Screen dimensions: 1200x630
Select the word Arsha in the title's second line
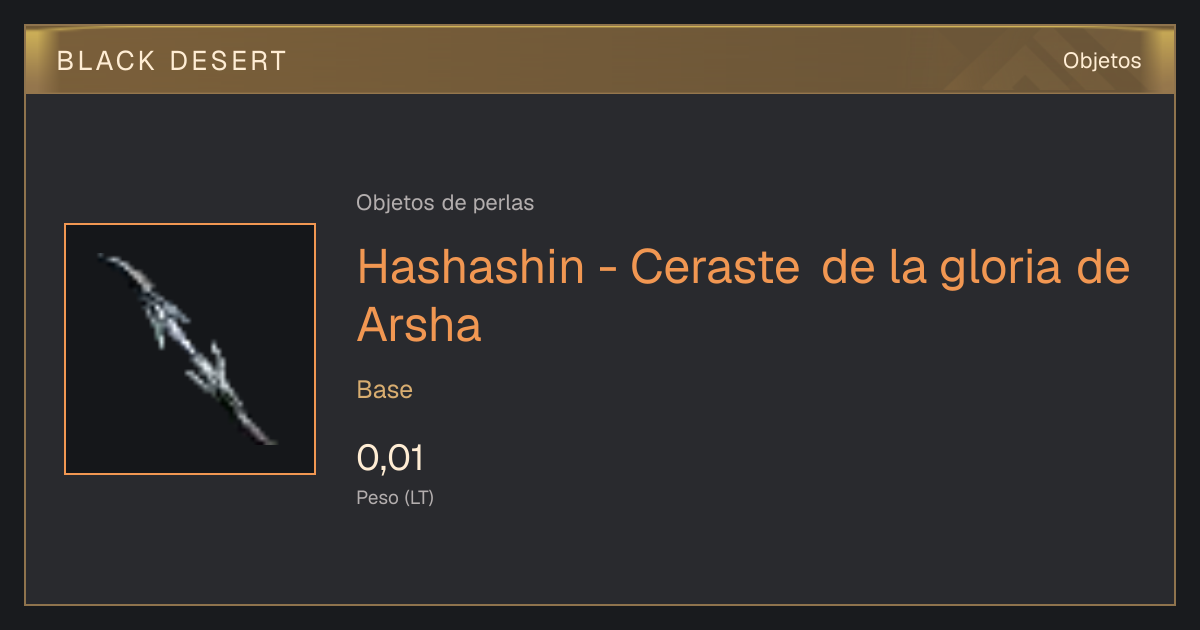click(x=419, y=326)
